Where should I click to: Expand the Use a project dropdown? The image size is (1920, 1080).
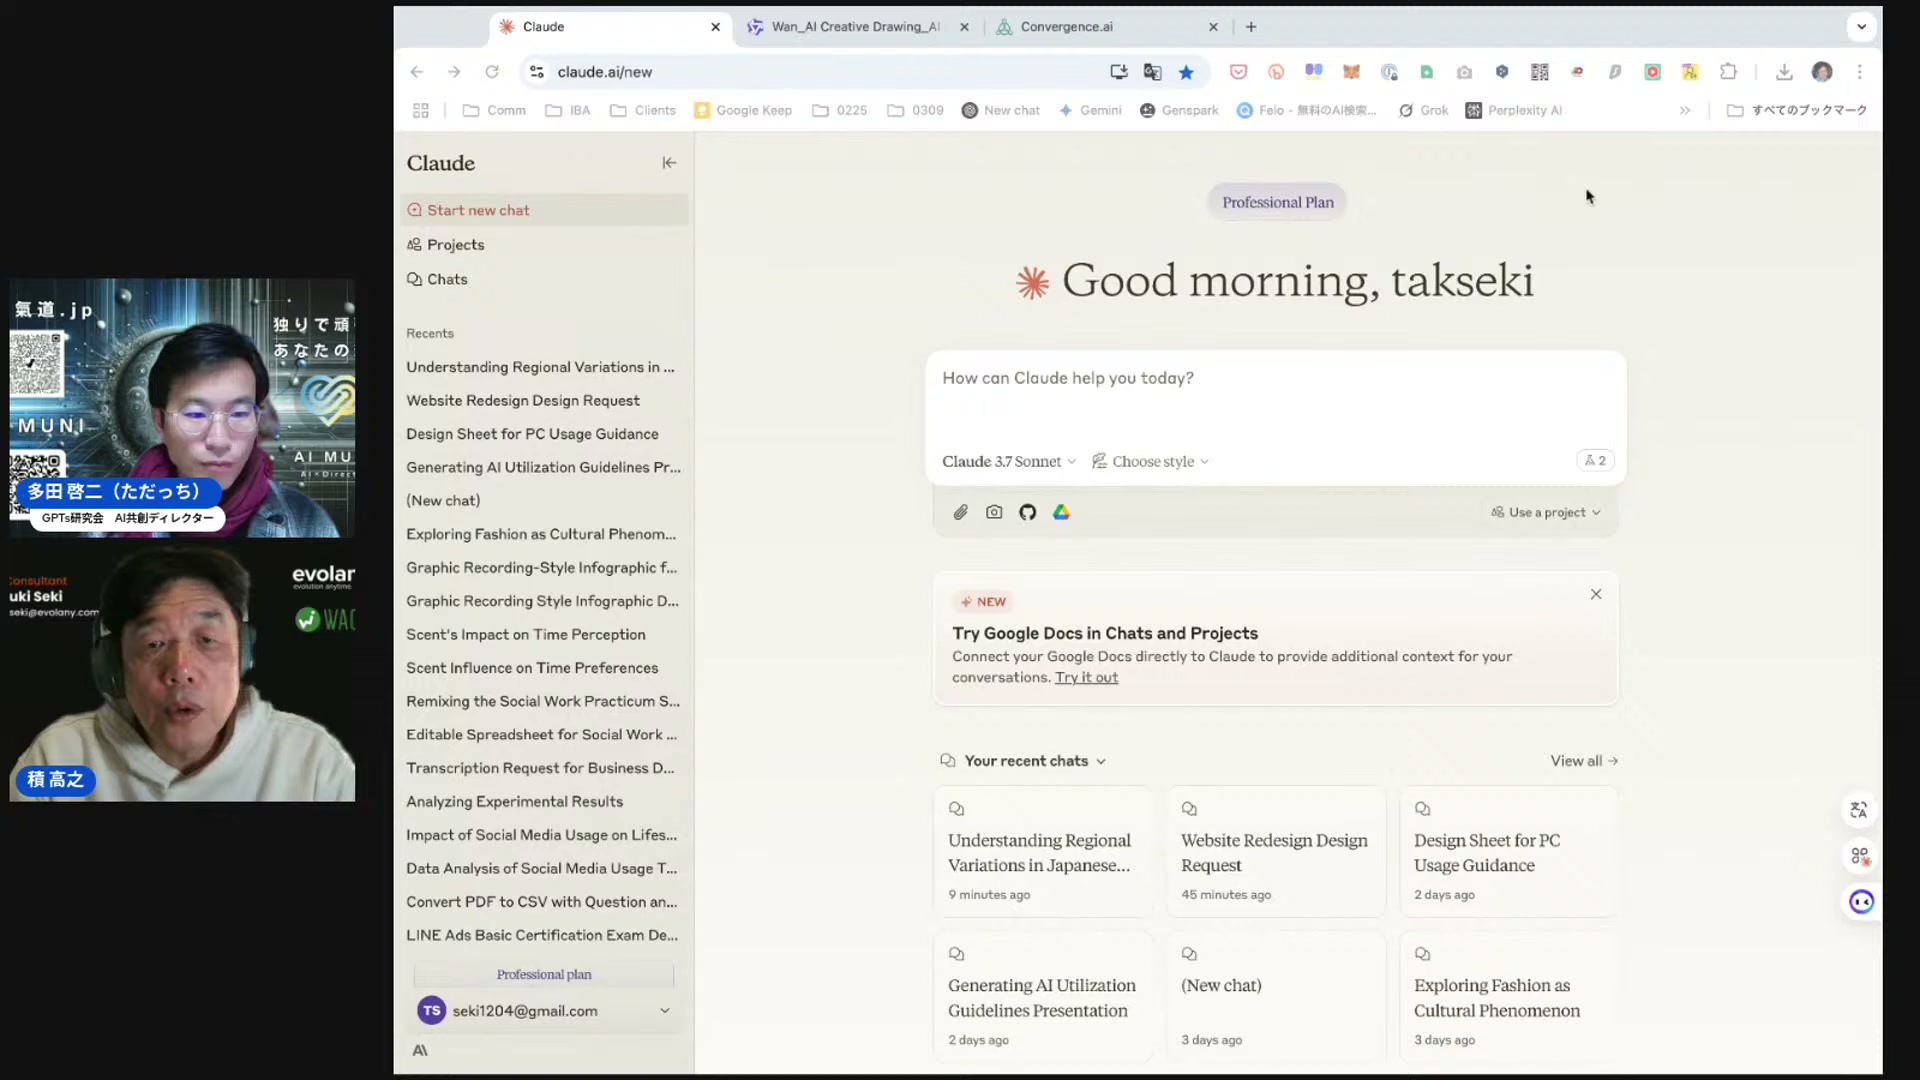(x=1546, y=512)
